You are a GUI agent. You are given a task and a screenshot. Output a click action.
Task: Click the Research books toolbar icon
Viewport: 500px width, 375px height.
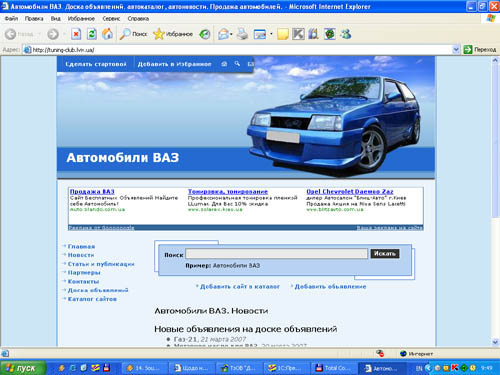click(x=313, y=34)
